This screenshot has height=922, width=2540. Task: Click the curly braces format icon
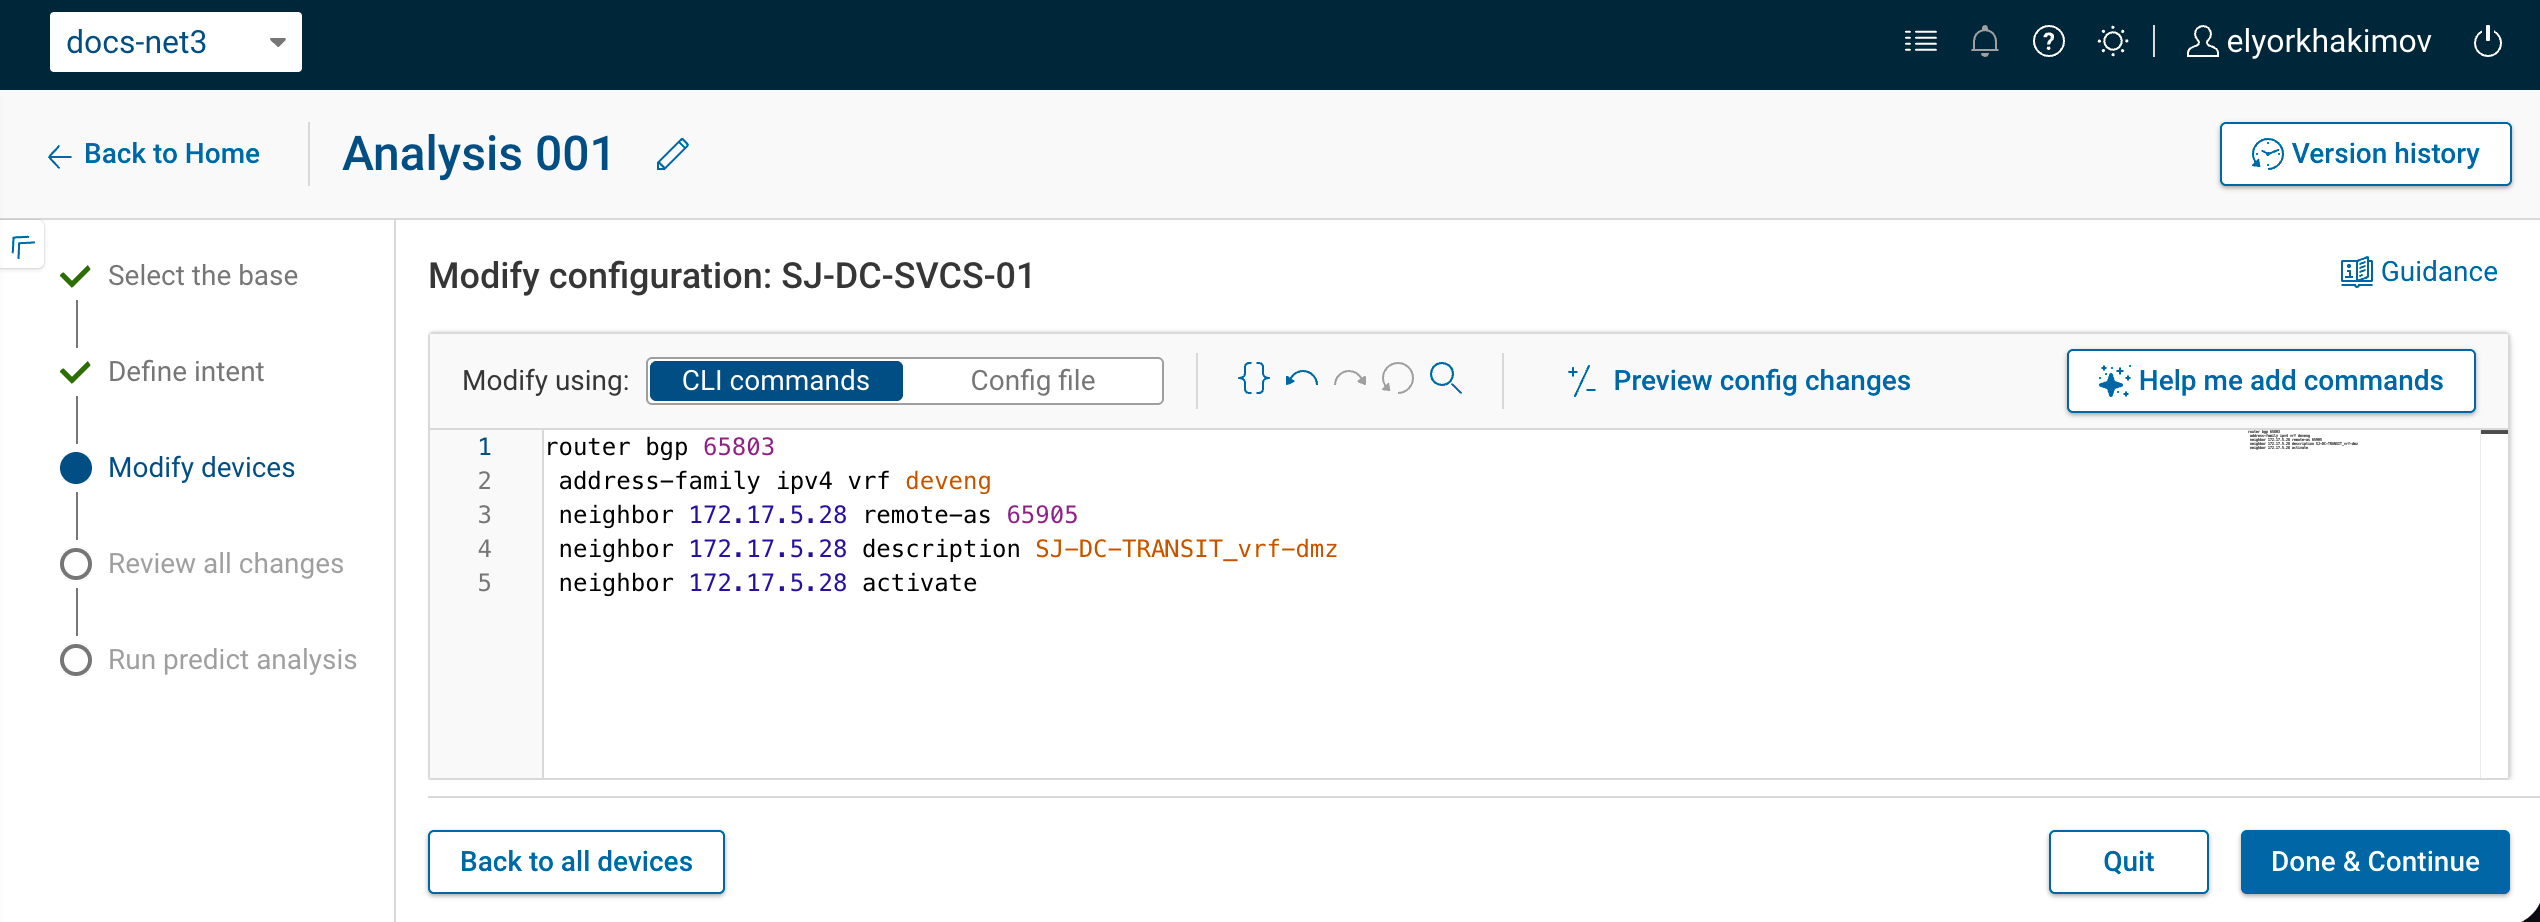1253,379
